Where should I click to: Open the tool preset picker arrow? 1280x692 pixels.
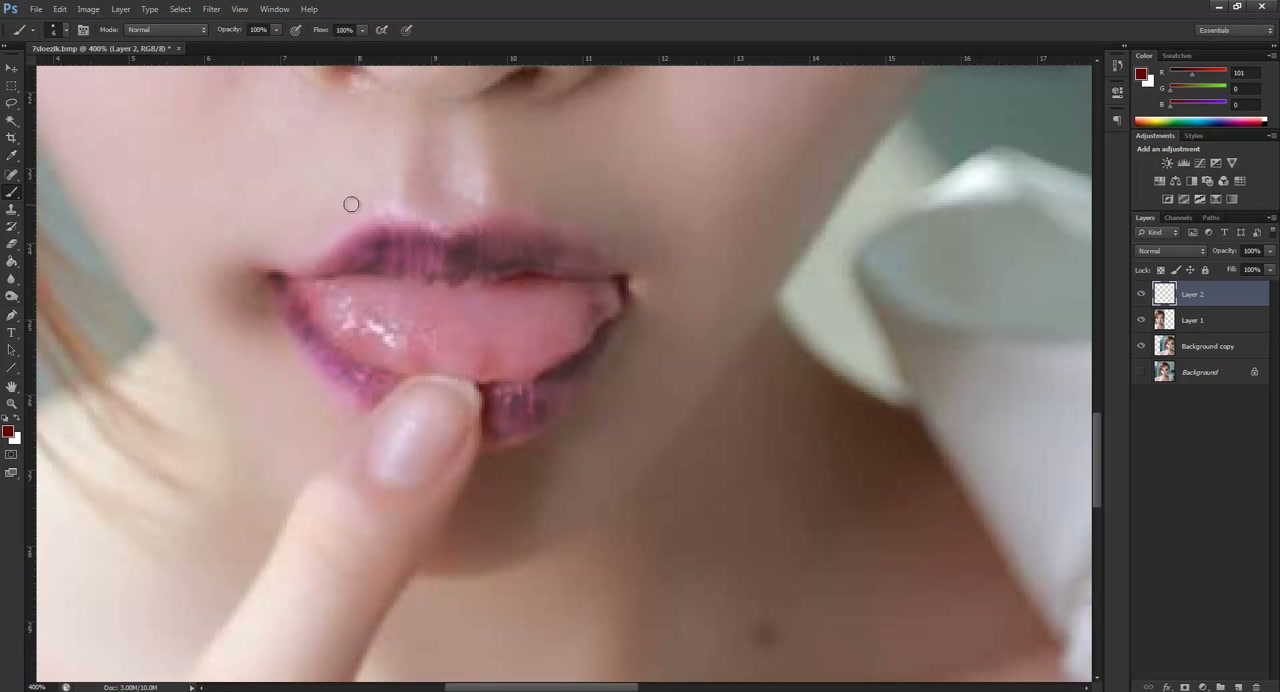click(33, 30)
